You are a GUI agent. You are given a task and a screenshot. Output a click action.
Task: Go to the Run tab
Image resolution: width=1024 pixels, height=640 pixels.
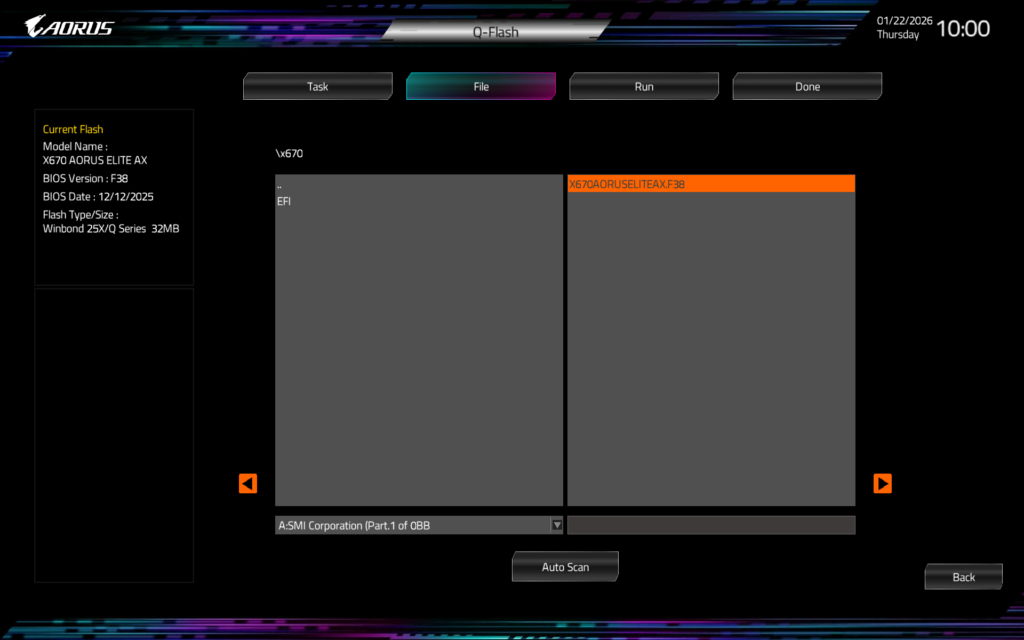coord(644,87)
